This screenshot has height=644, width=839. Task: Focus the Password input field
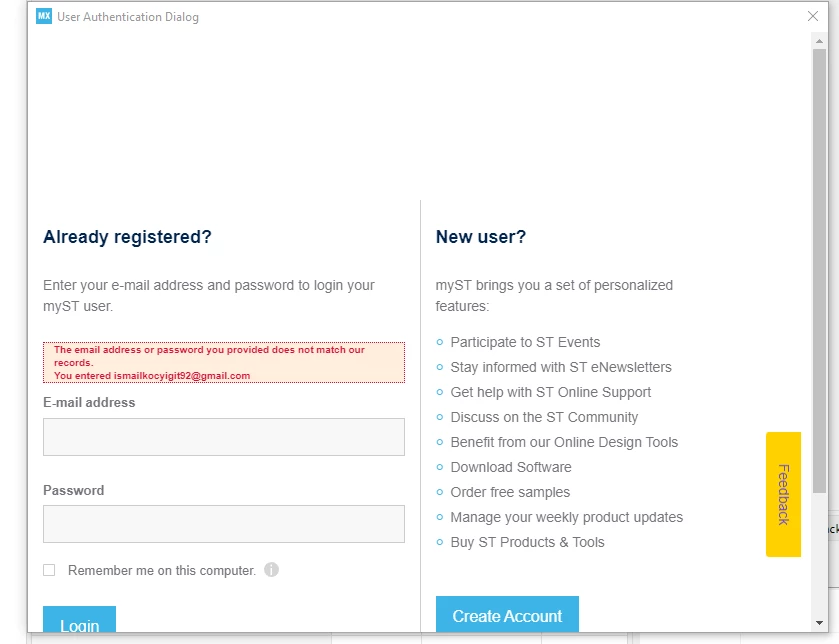(224, 524)
